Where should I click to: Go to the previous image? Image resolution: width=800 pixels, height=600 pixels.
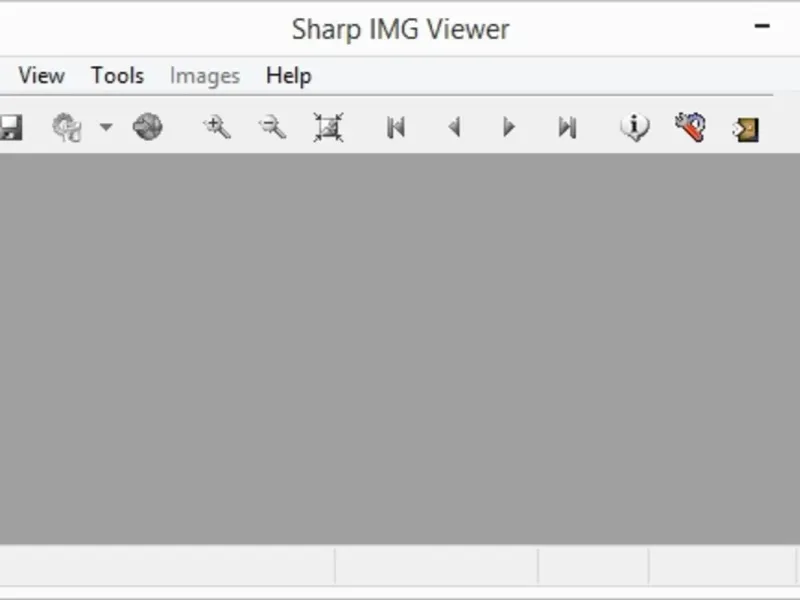pyautogui.click(x=454, y=127)
